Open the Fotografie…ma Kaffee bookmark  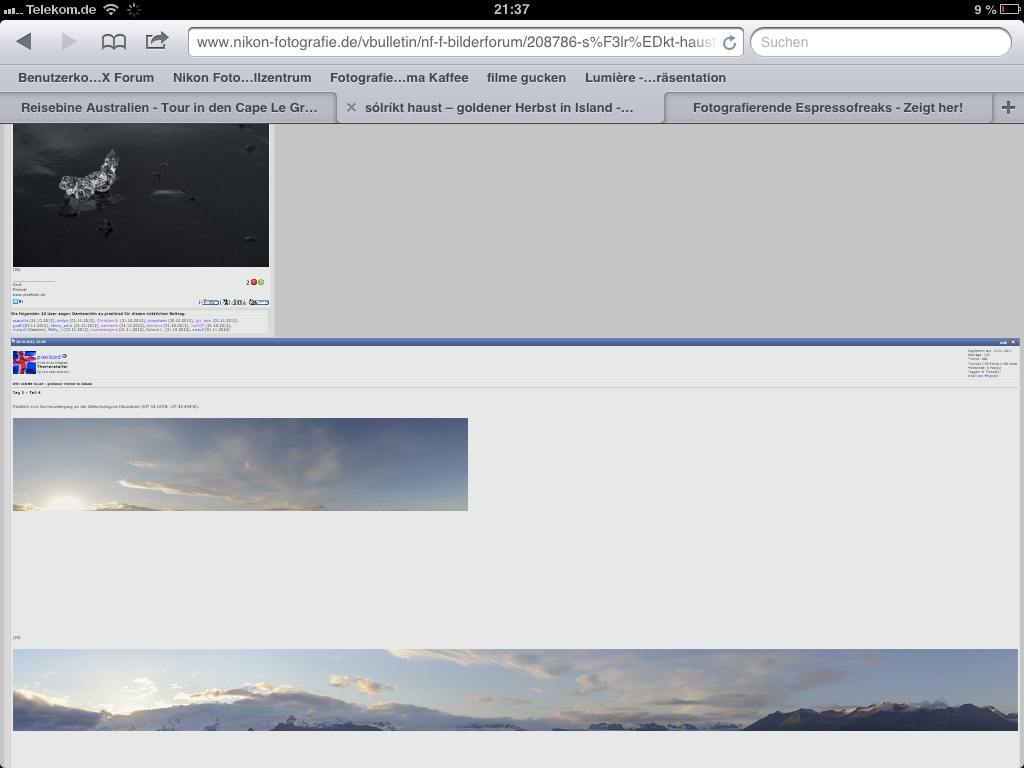click(399, 78)
